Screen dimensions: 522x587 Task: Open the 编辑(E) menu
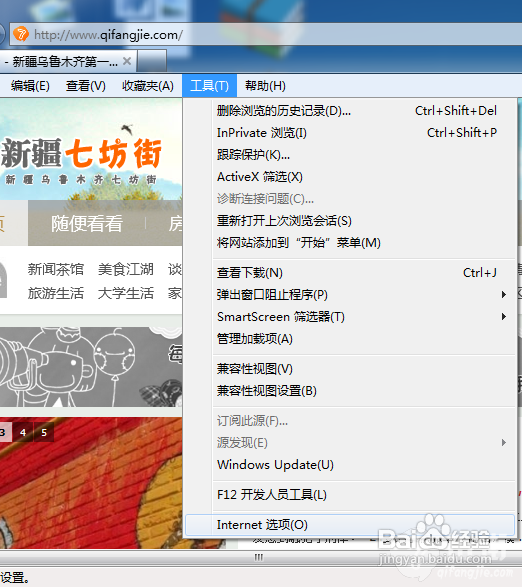click(30, 86)
